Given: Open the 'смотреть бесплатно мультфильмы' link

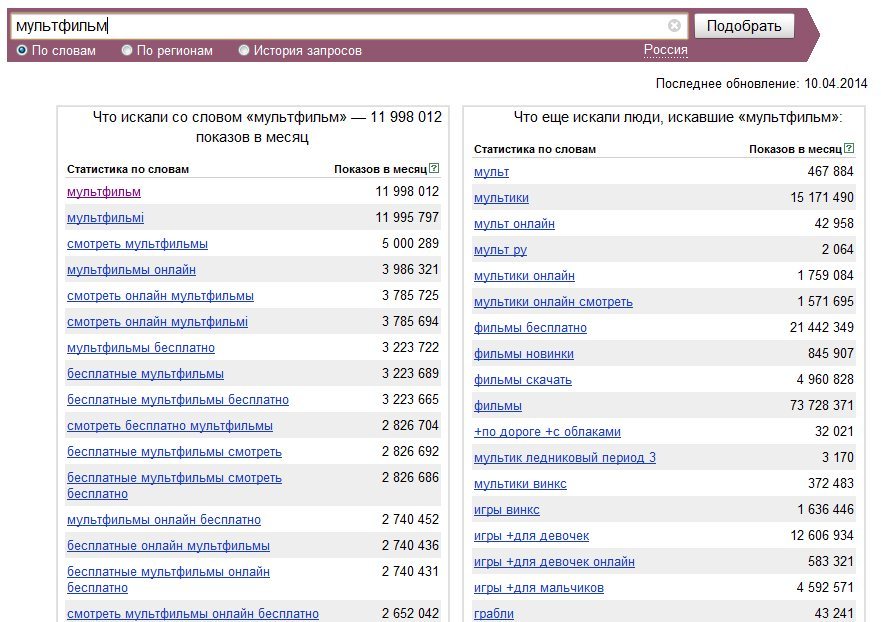Looking at the screenshot, I should click(170, 426).
